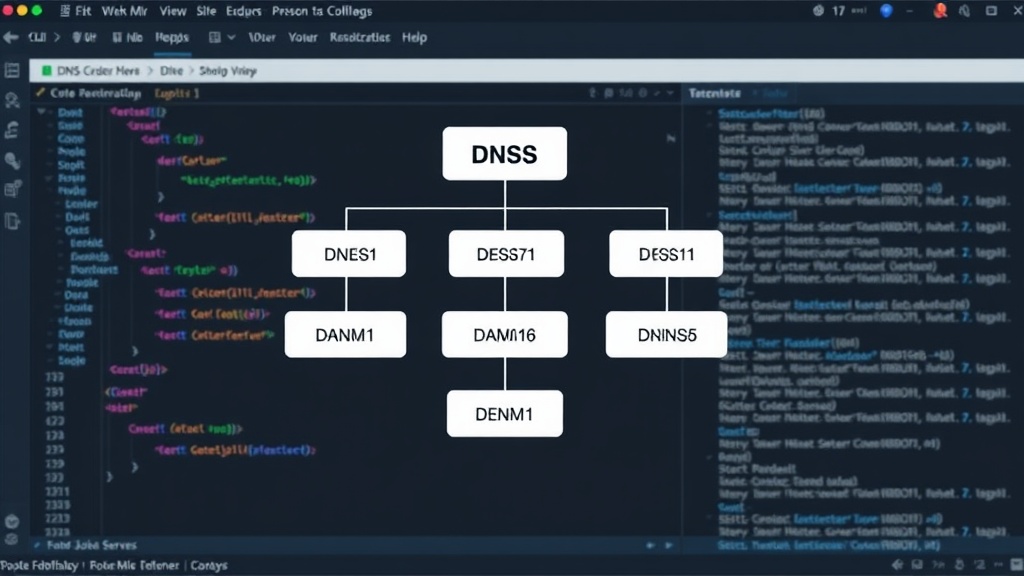Open the DNS Crder Here breadcrumb
The width and height of the screenshot is (1024, 576).
click(98, 71)
